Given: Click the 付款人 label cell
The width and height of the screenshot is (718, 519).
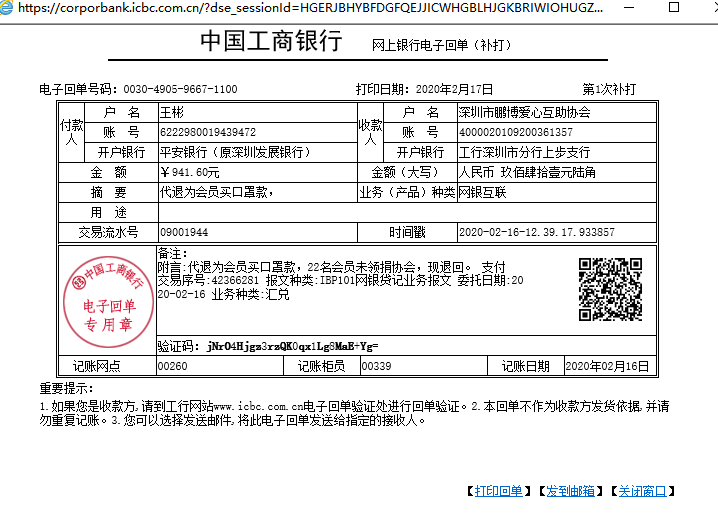Looking at the screenshot, I should tap(71, 132).
